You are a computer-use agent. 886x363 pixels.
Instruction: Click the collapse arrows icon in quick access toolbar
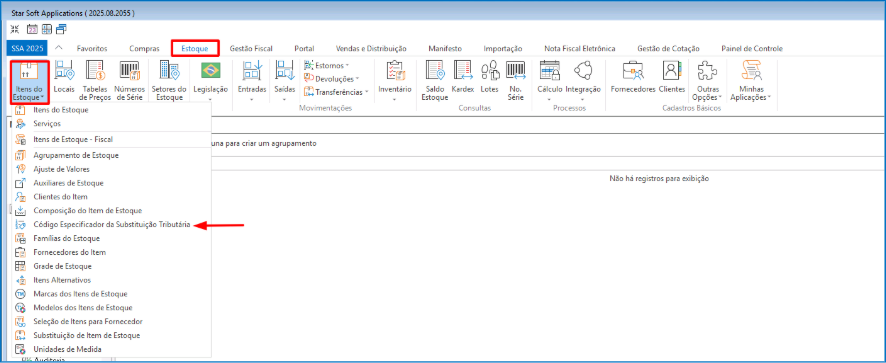[15, 29]
